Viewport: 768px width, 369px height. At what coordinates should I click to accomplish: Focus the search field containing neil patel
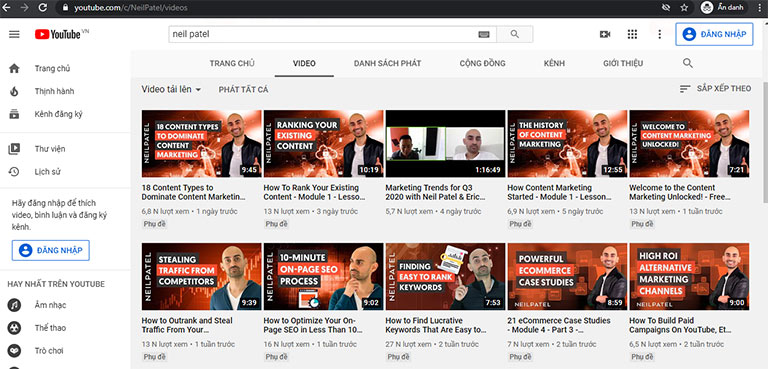[323, 34]
